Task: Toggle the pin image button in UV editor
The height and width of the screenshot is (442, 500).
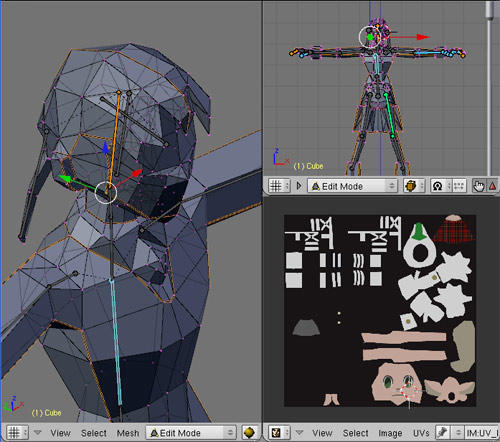Action: click(x=442, y=433)
